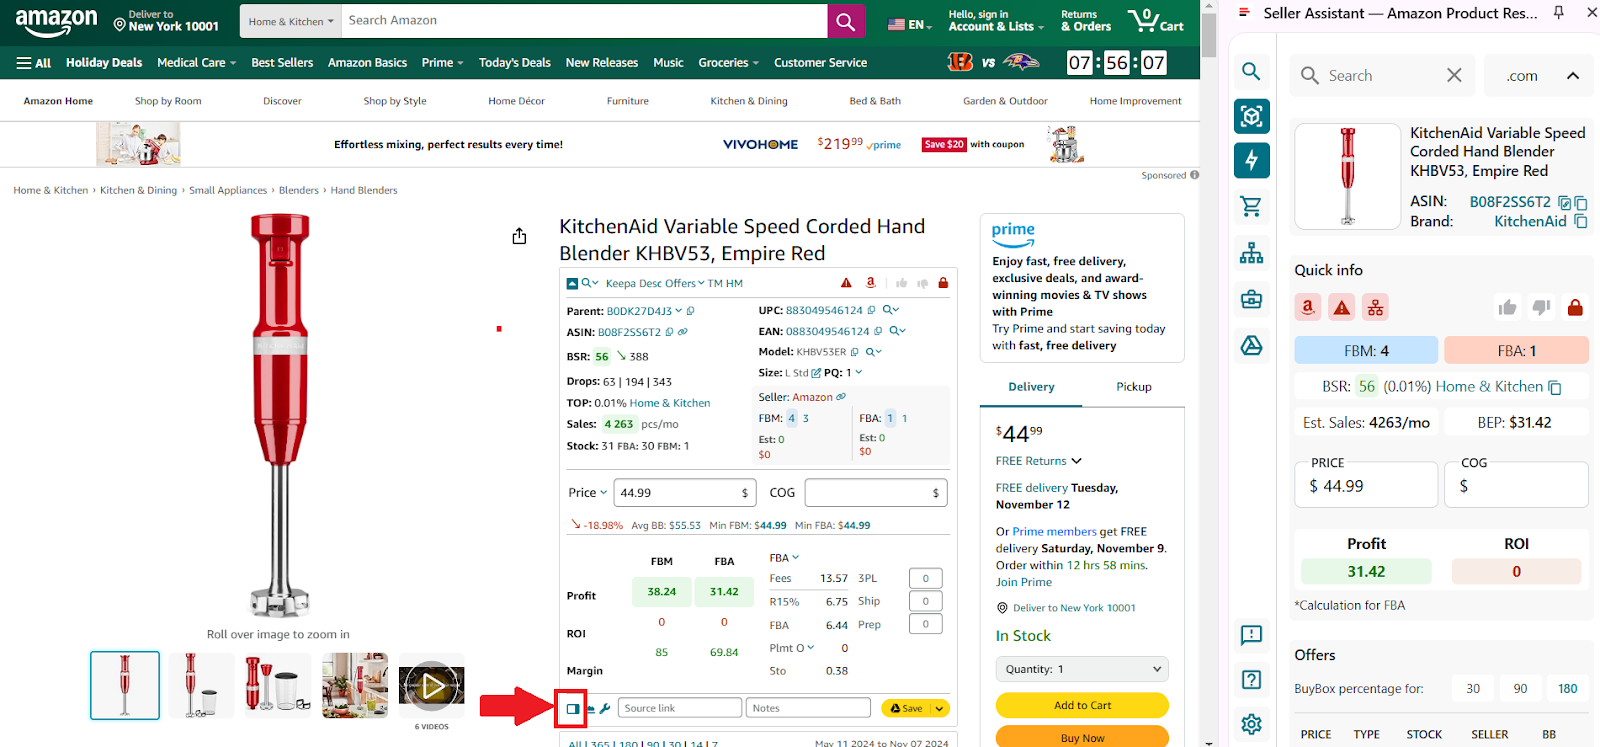Screen dimensions: 1600x747
Task: Open the toolbox sidebar icon
Action: click(1251, 299)
